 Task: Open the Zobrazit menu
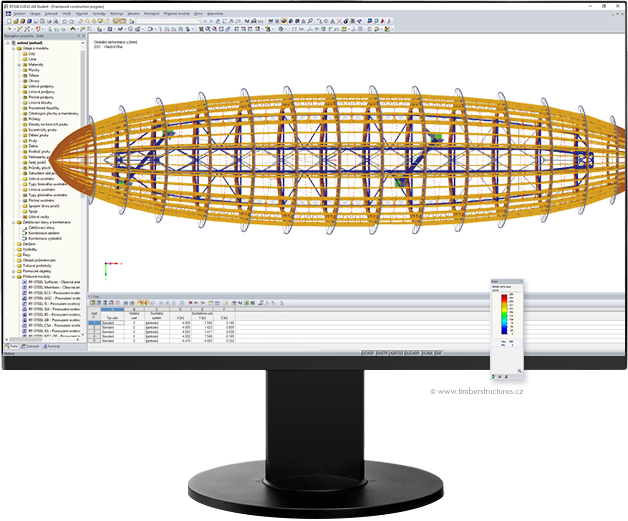51,14
